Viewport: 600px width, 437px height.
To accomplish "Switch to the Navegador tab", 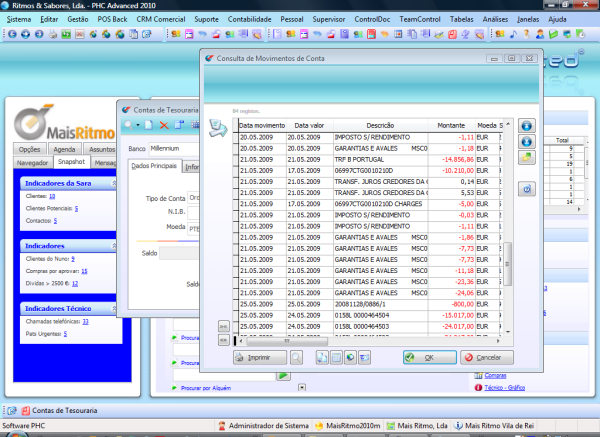I will point(32,163).
